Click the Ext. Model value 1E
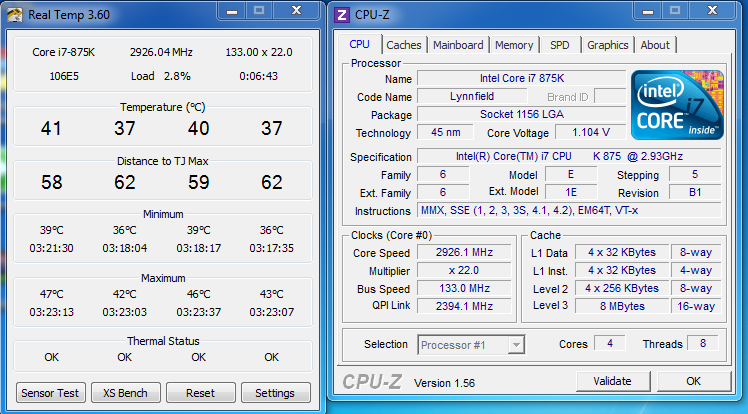Viewport: 748px width, 414px height. (x=571, y=192)
